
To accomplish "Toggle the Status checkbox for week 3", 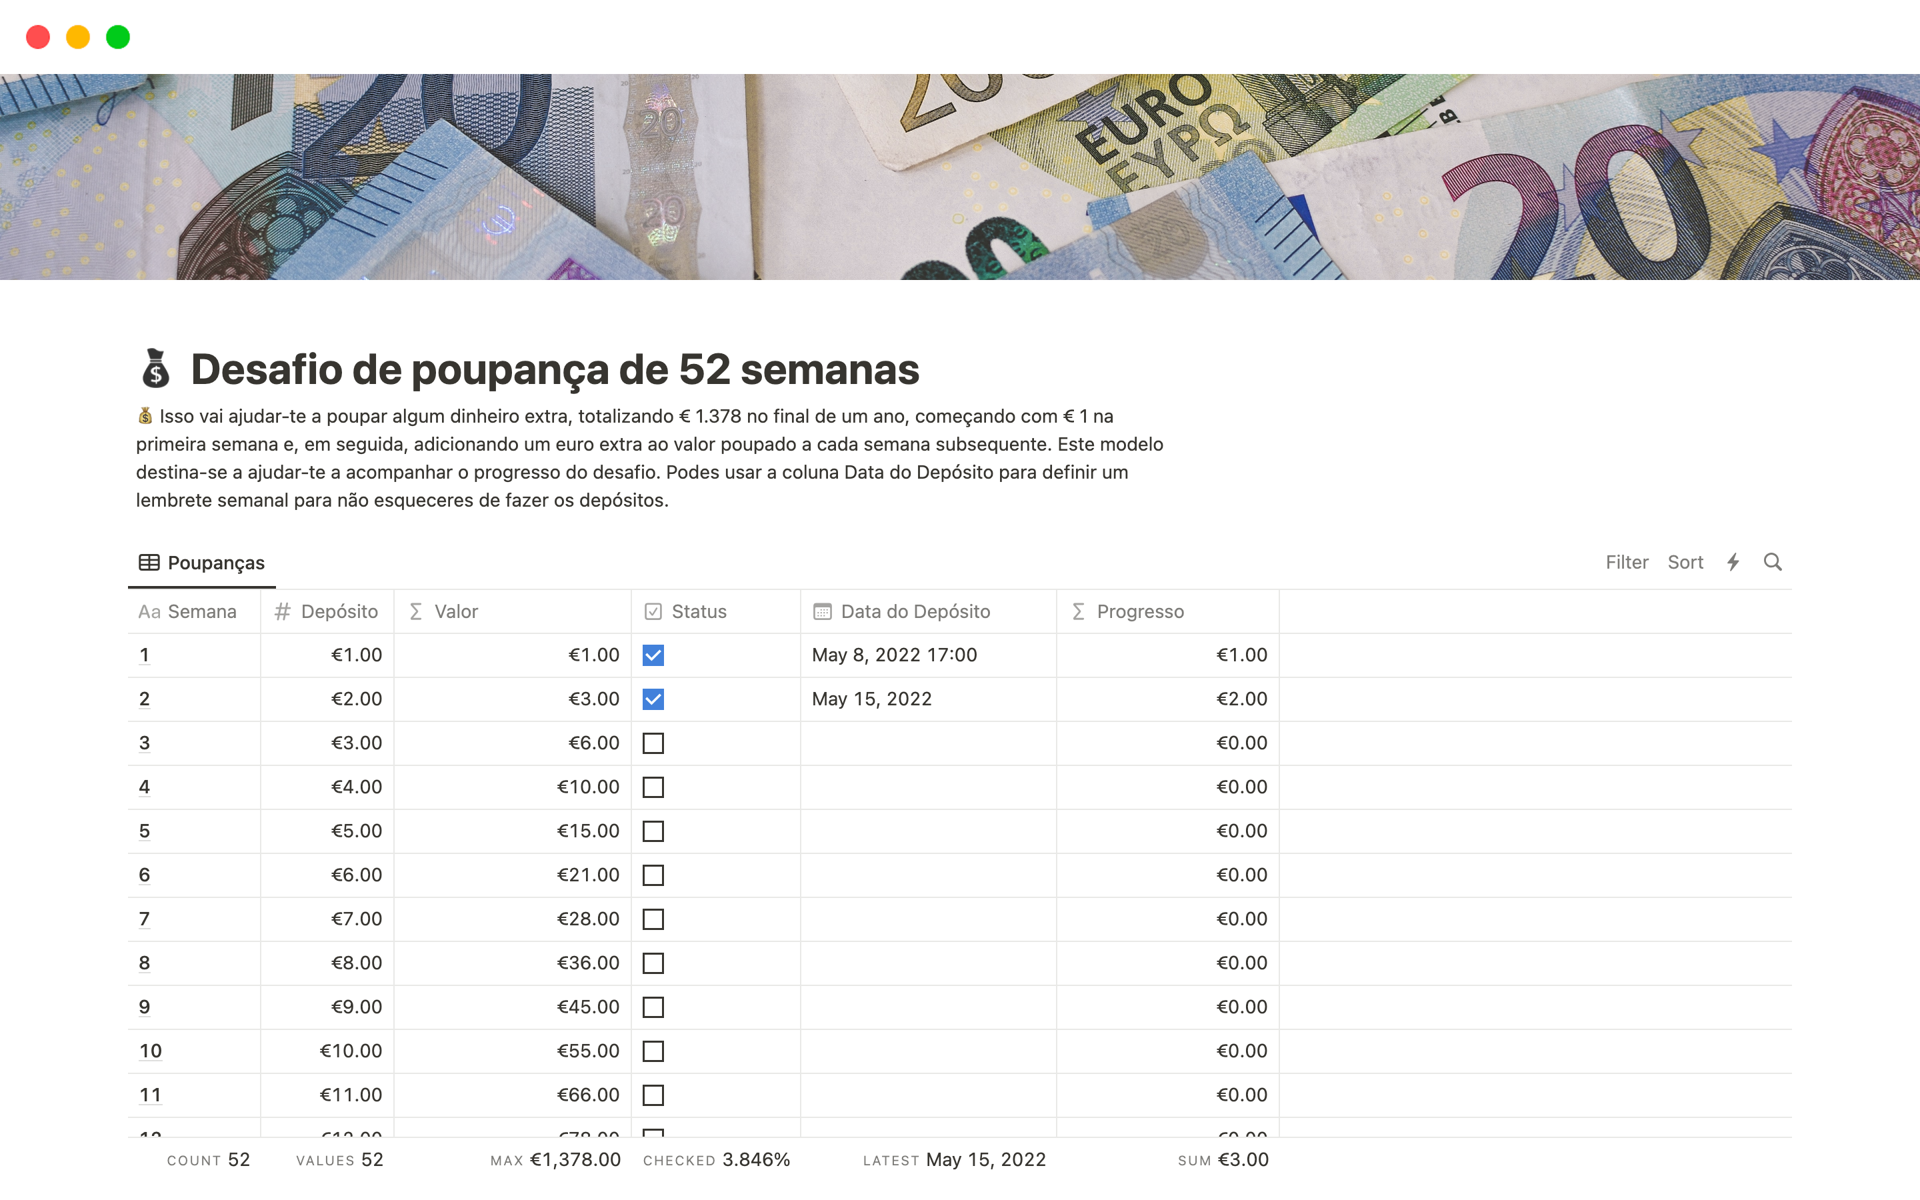I will (654, 742).
